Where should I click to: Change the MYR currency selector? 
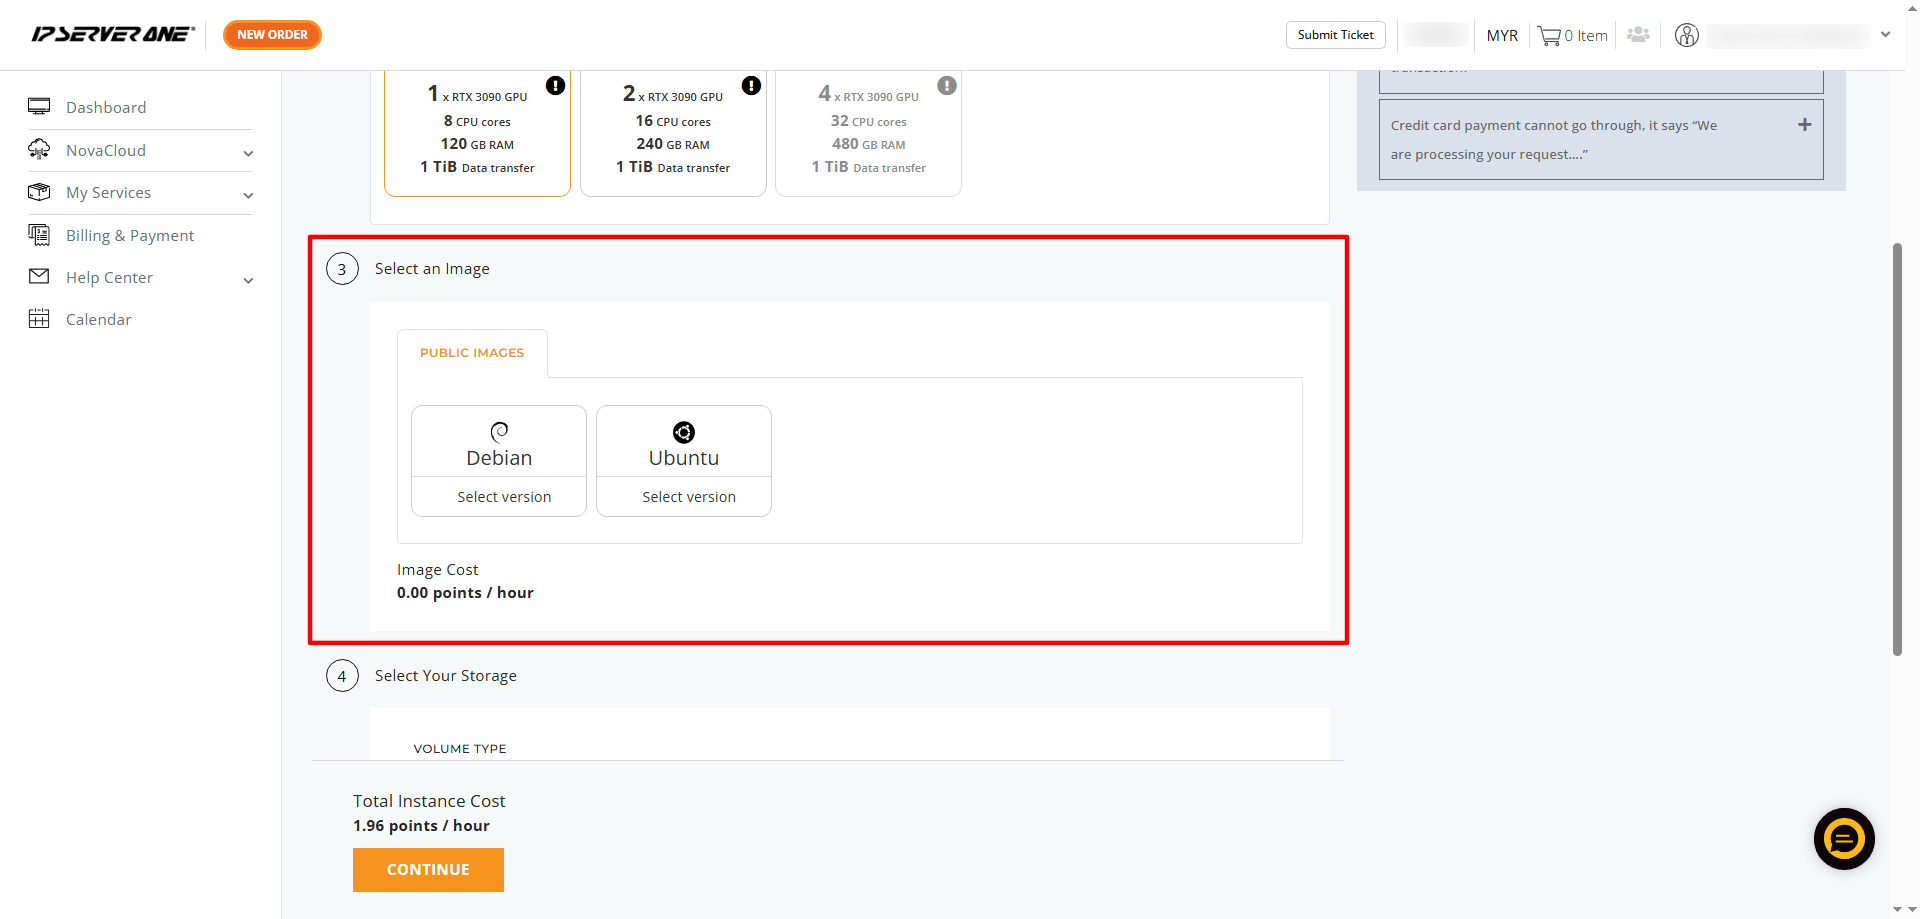[x=1502, y=36]
